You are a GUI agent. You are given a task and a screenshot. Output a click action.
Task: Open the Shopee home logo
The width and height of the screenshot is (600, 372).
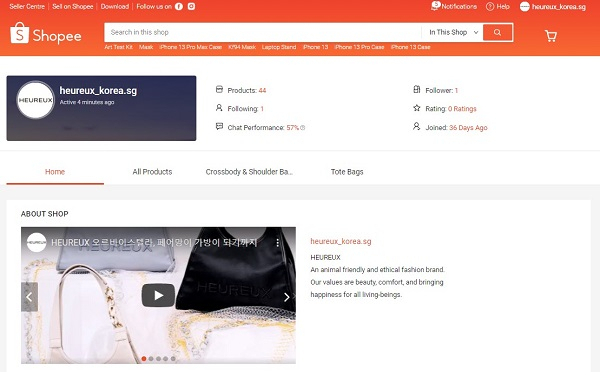[46, 34]
